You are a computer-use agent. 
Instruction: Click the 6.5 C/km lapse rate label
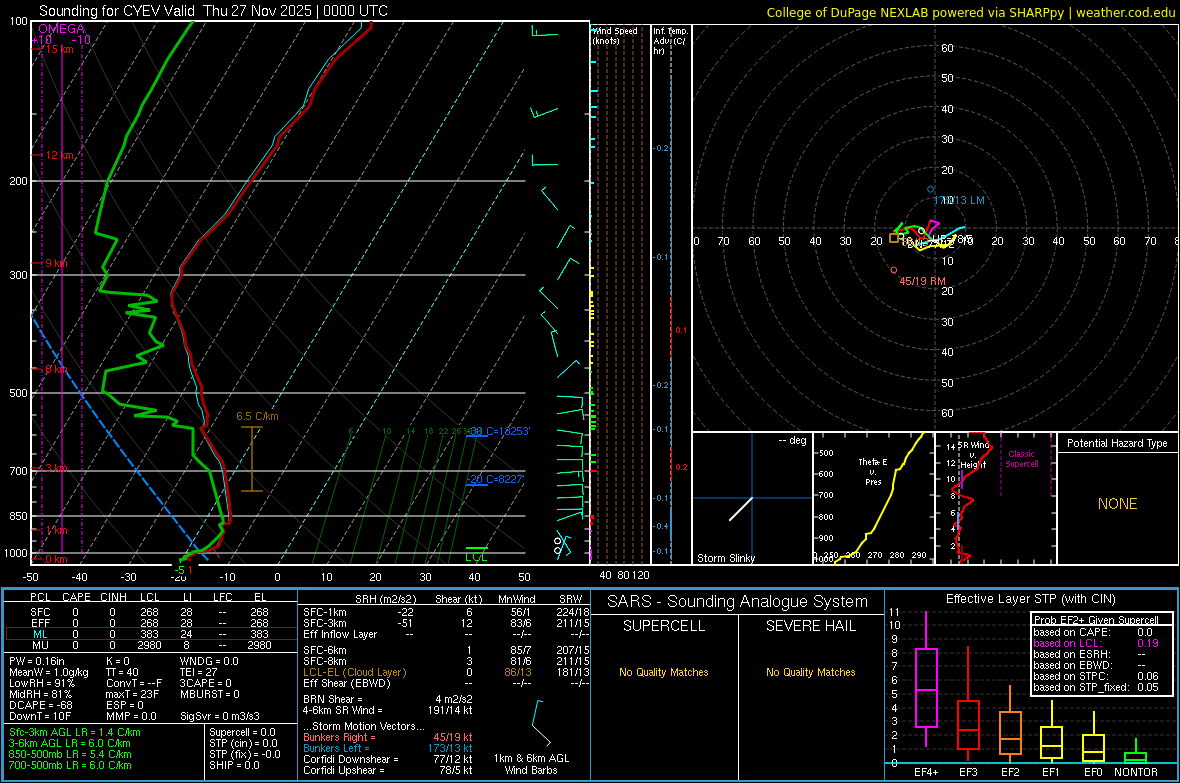(257, 416)
